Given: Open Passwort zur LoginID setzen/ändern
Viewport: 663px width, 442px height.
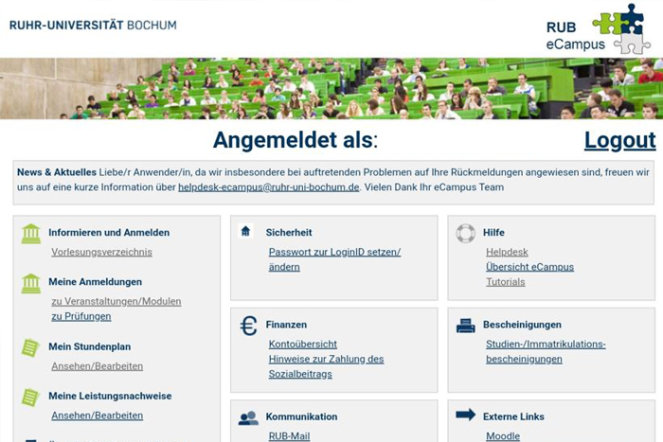Looking at the screenshot, I should point(334,259).
